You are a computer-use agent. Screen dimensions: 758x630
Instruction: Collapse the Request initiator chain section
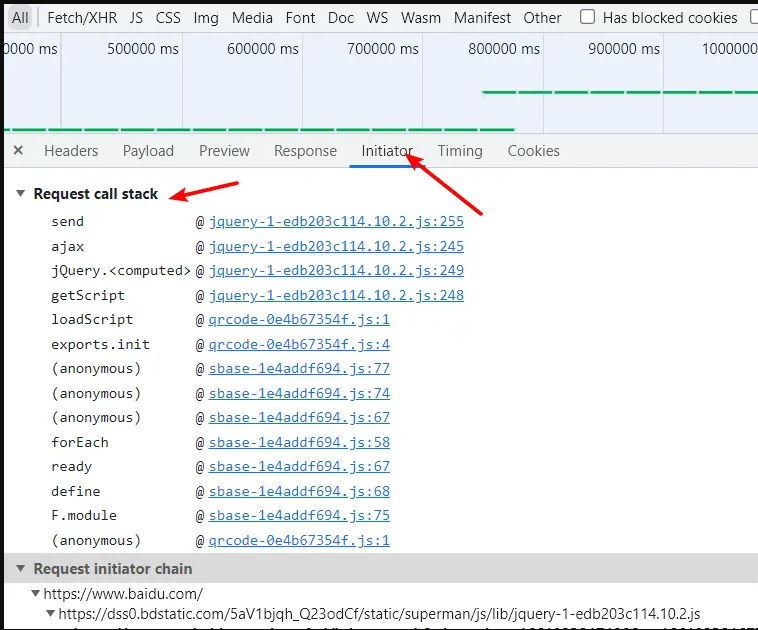tap(20, 568)
